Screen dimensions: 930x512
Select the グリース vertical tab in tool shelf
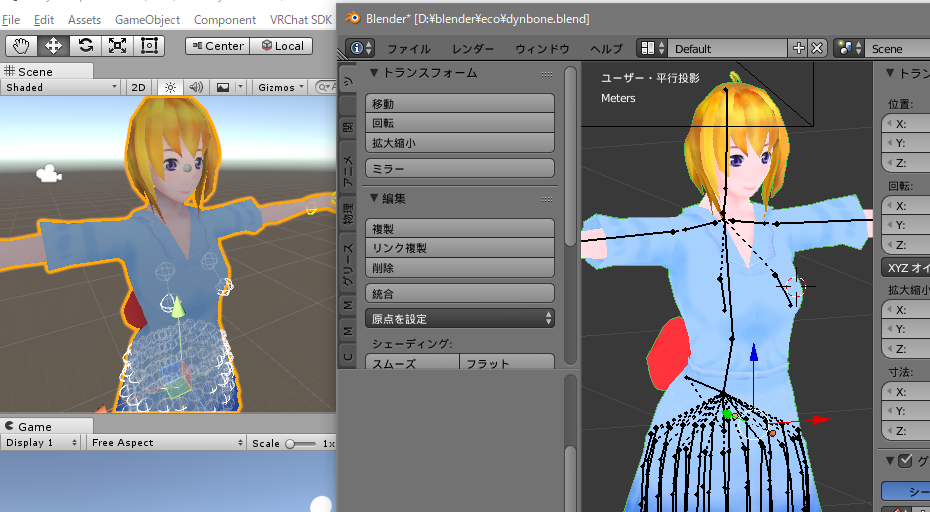click(x=348, y=265)
